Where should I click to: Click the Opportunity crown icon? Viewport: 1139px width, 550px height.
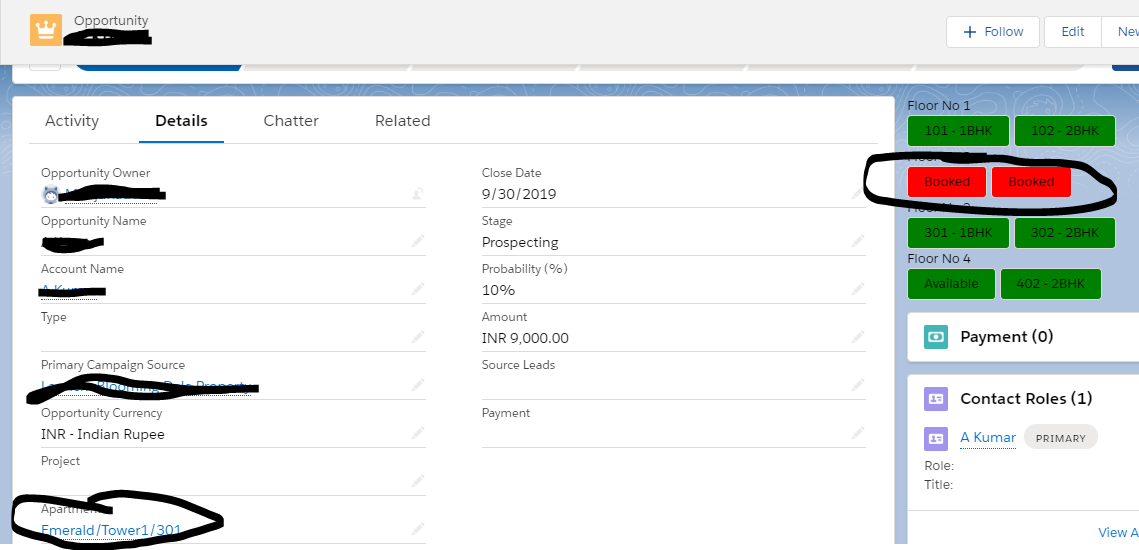(44, 30)
